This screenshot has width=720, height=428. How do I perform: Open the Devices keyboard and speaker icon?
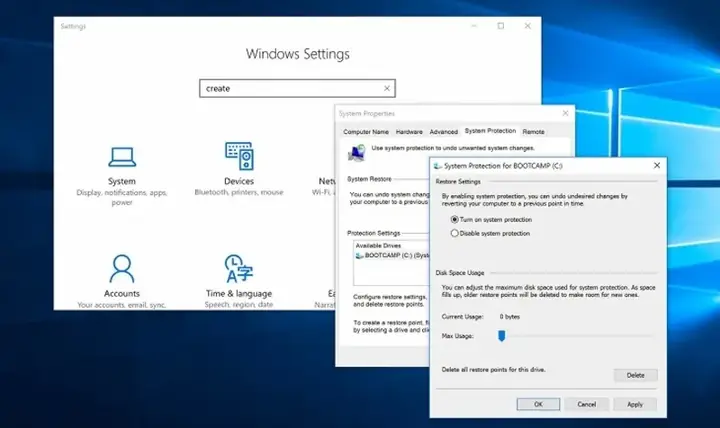(239, 156)
